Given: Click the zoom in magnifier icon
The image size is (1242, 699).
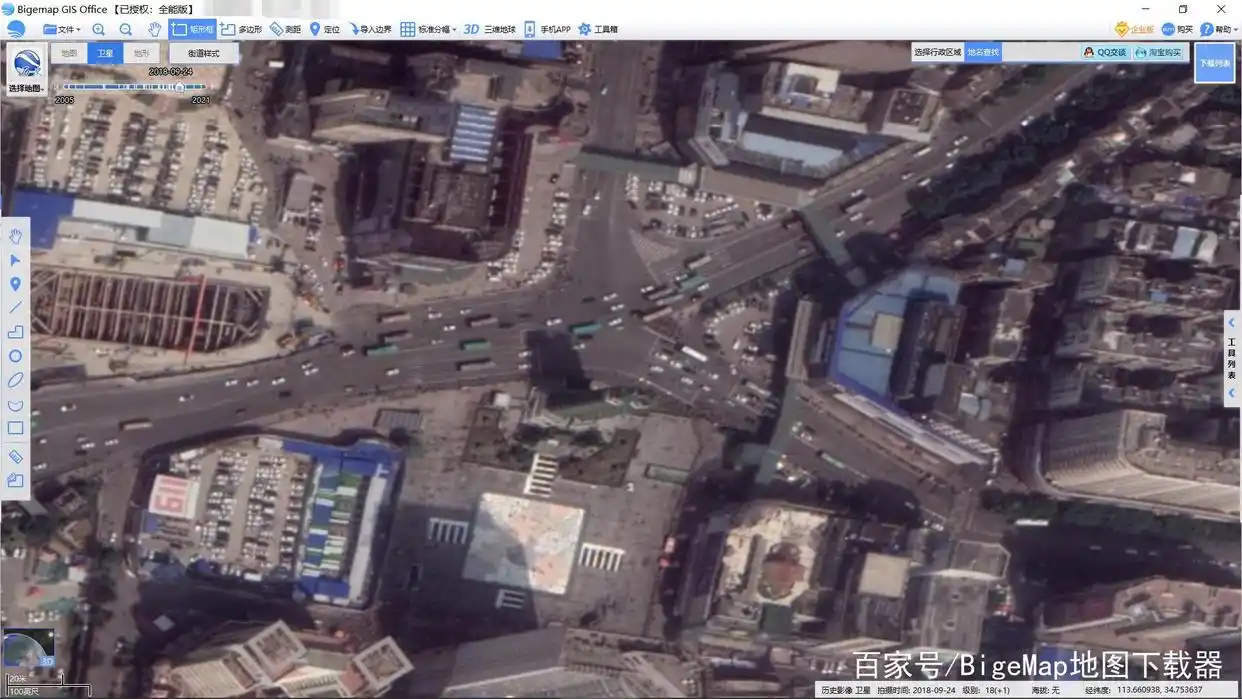Looking at the screenshot, I should click(x=98, y=29).
